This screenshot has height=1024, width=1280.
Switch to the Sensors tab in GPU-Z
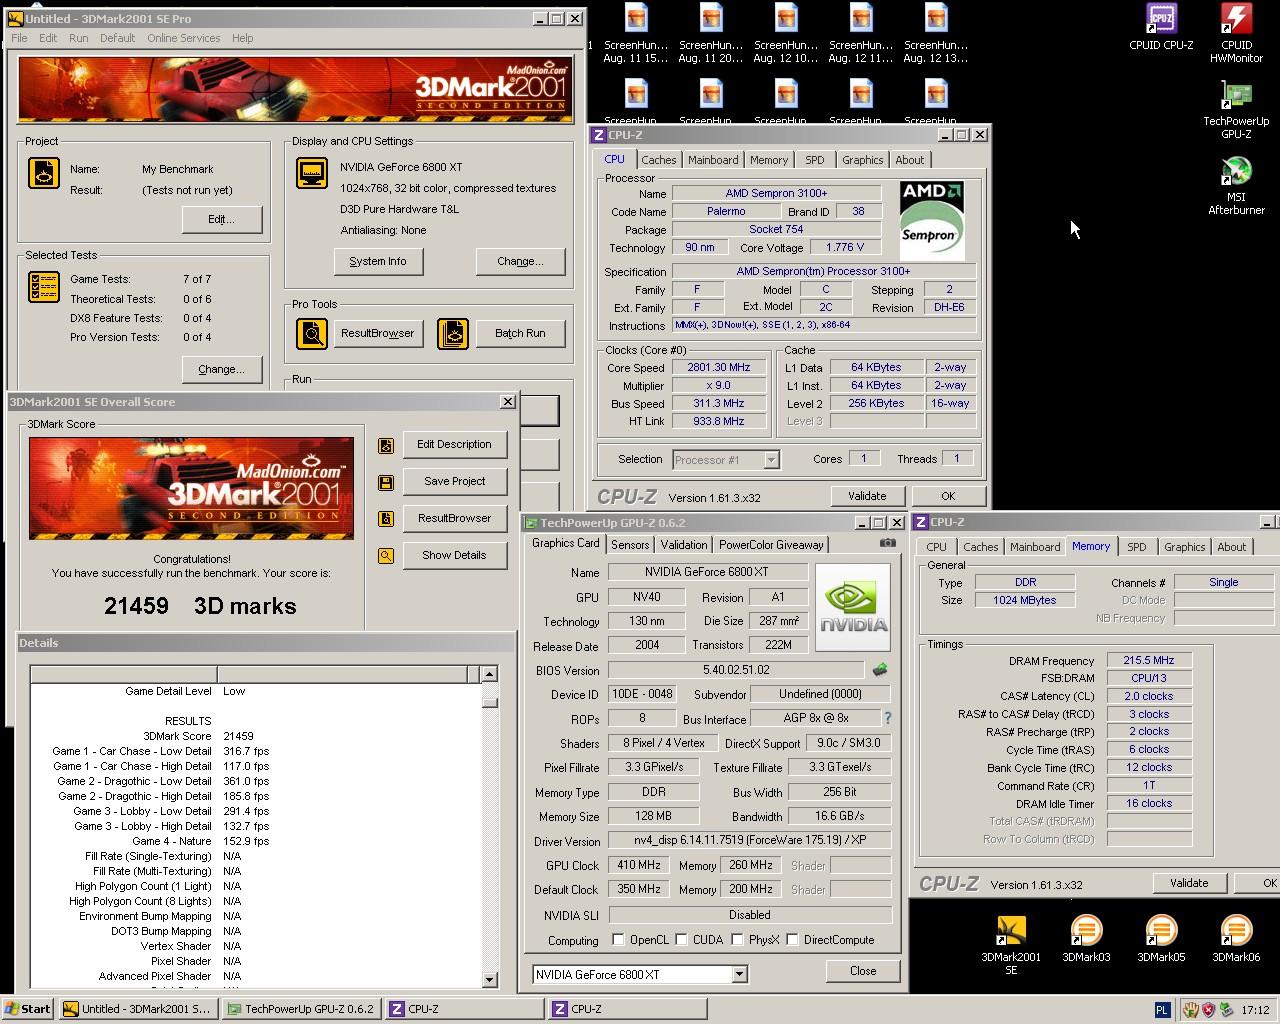(630, 545)
